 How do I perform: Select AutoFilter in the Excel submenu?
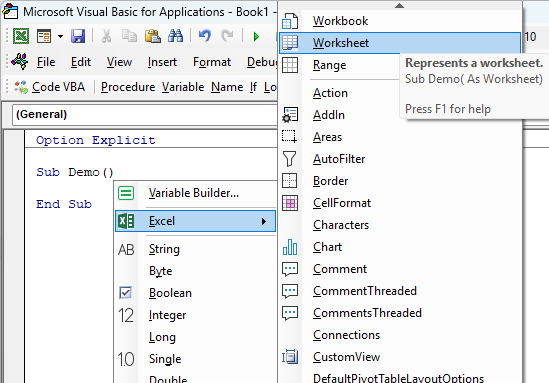[400, 159]
